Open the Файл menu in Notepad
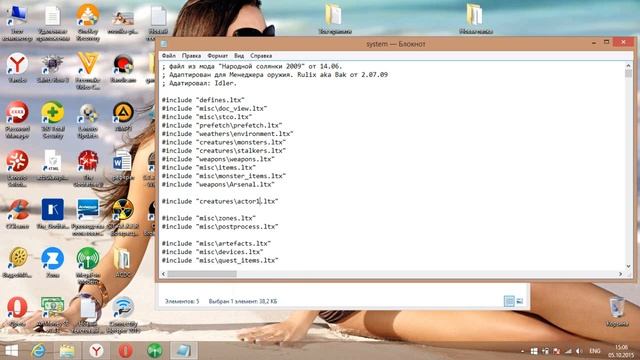The width and height of the screenshot is (640, 360). pos(169,56)
